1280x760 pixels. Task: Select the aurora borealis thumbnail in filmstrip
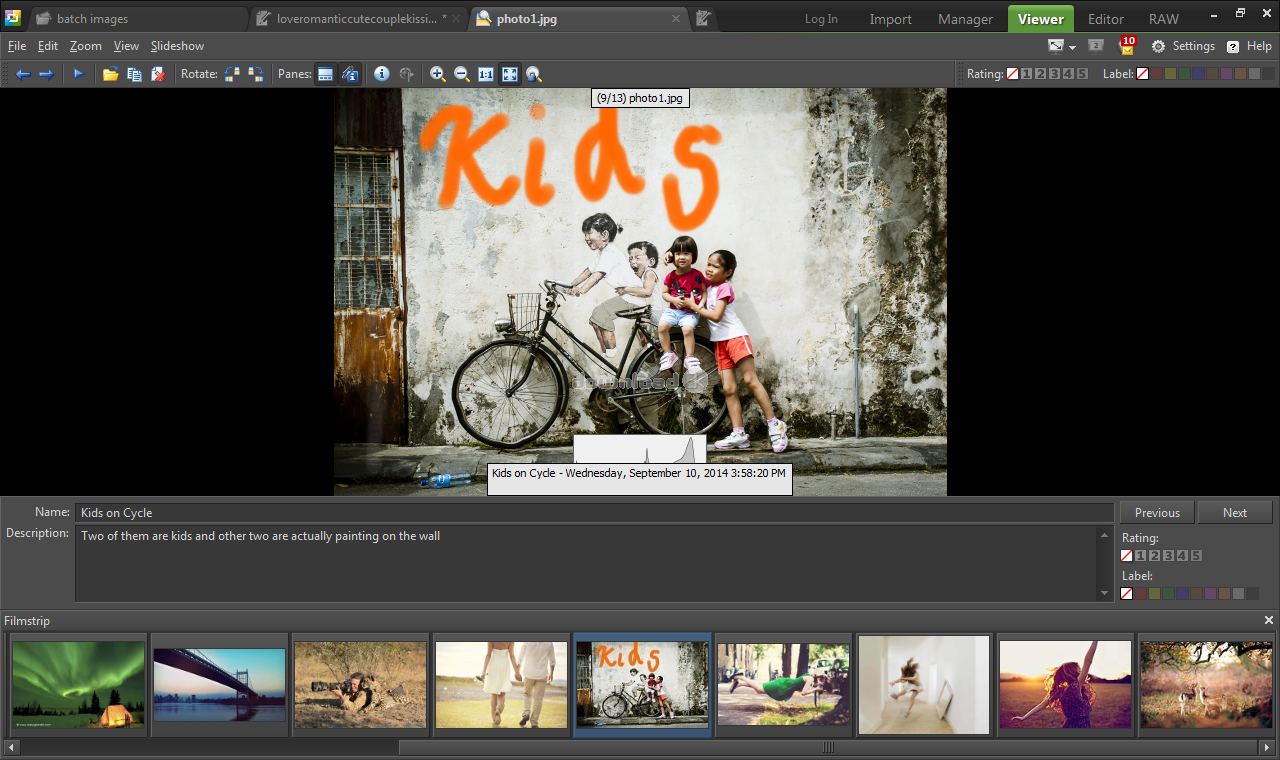click(x=78, y=685)
